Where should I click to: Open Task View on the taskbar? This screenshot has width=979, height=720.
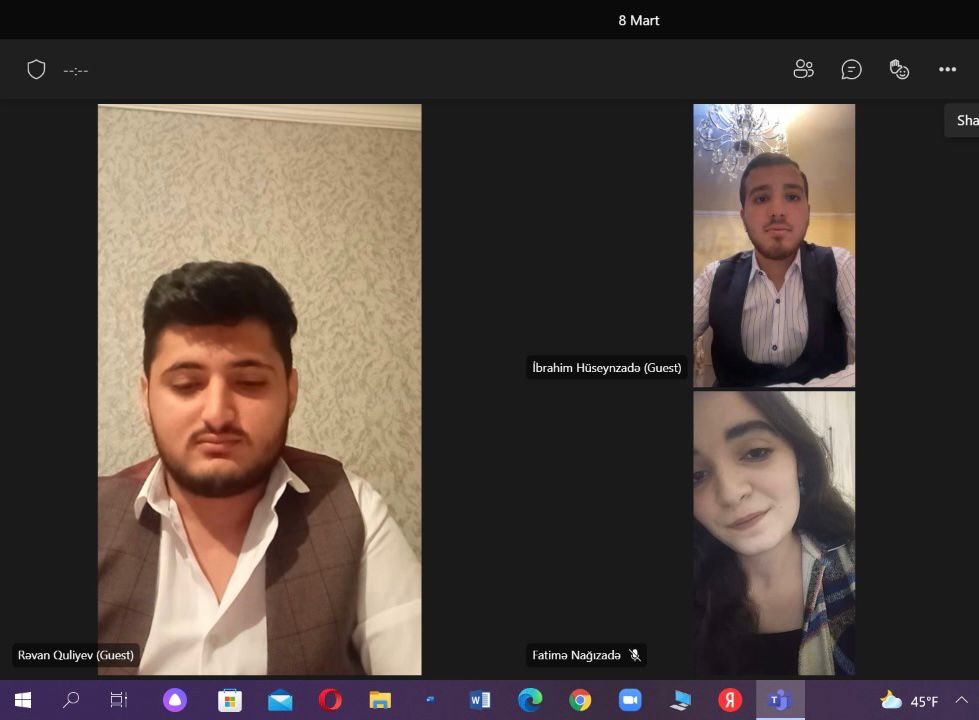(119, 700)
